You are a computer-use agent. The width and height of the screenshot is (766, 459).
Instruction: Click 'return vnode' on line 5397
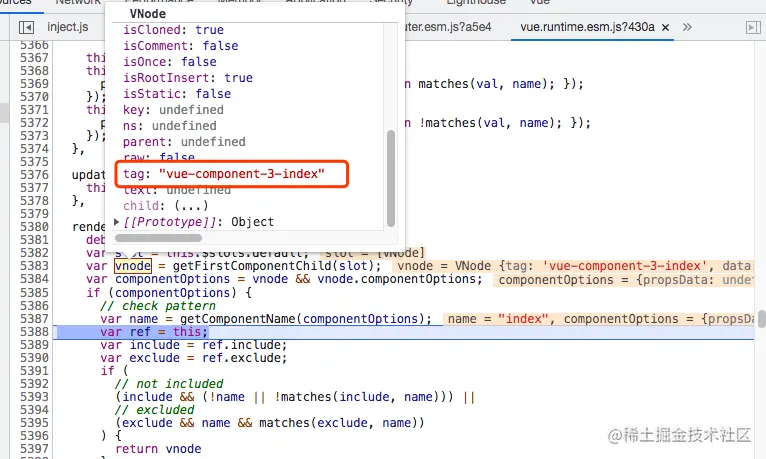pos(158,449)
